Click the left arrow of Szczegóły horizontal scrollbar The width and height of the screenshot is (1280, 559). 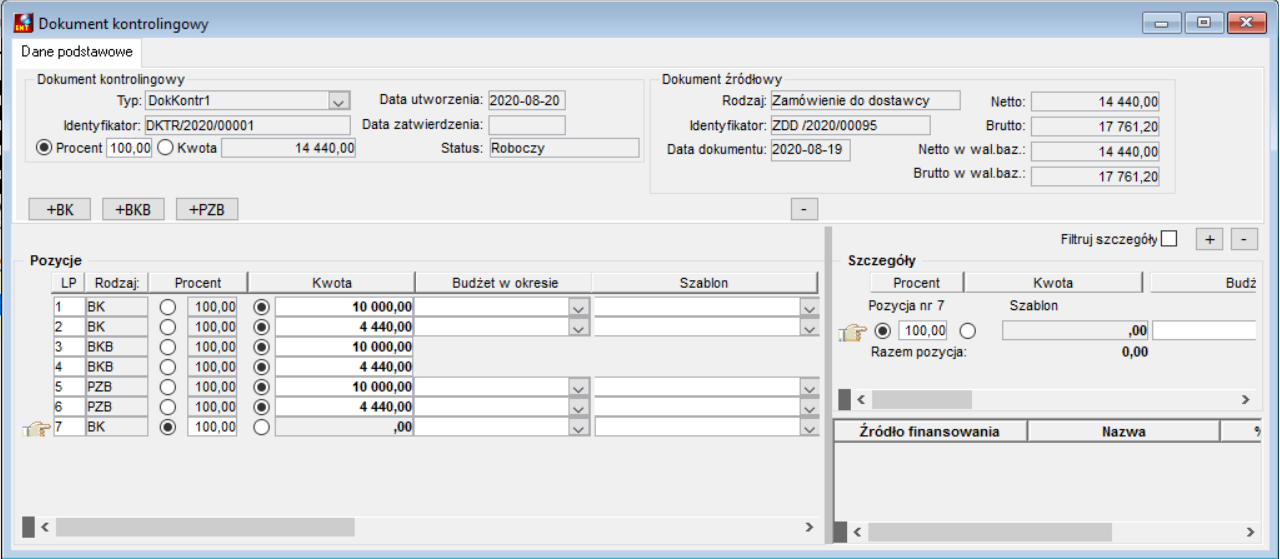[862, 399]
